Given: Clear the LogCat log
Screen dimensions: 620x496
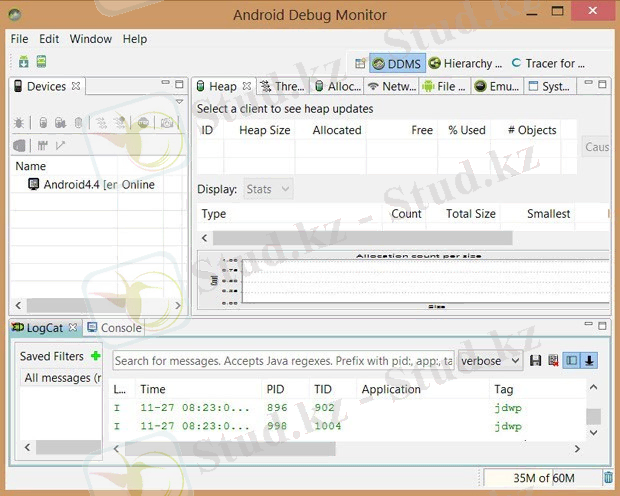Looking at the screenshot, I should 553,361.
